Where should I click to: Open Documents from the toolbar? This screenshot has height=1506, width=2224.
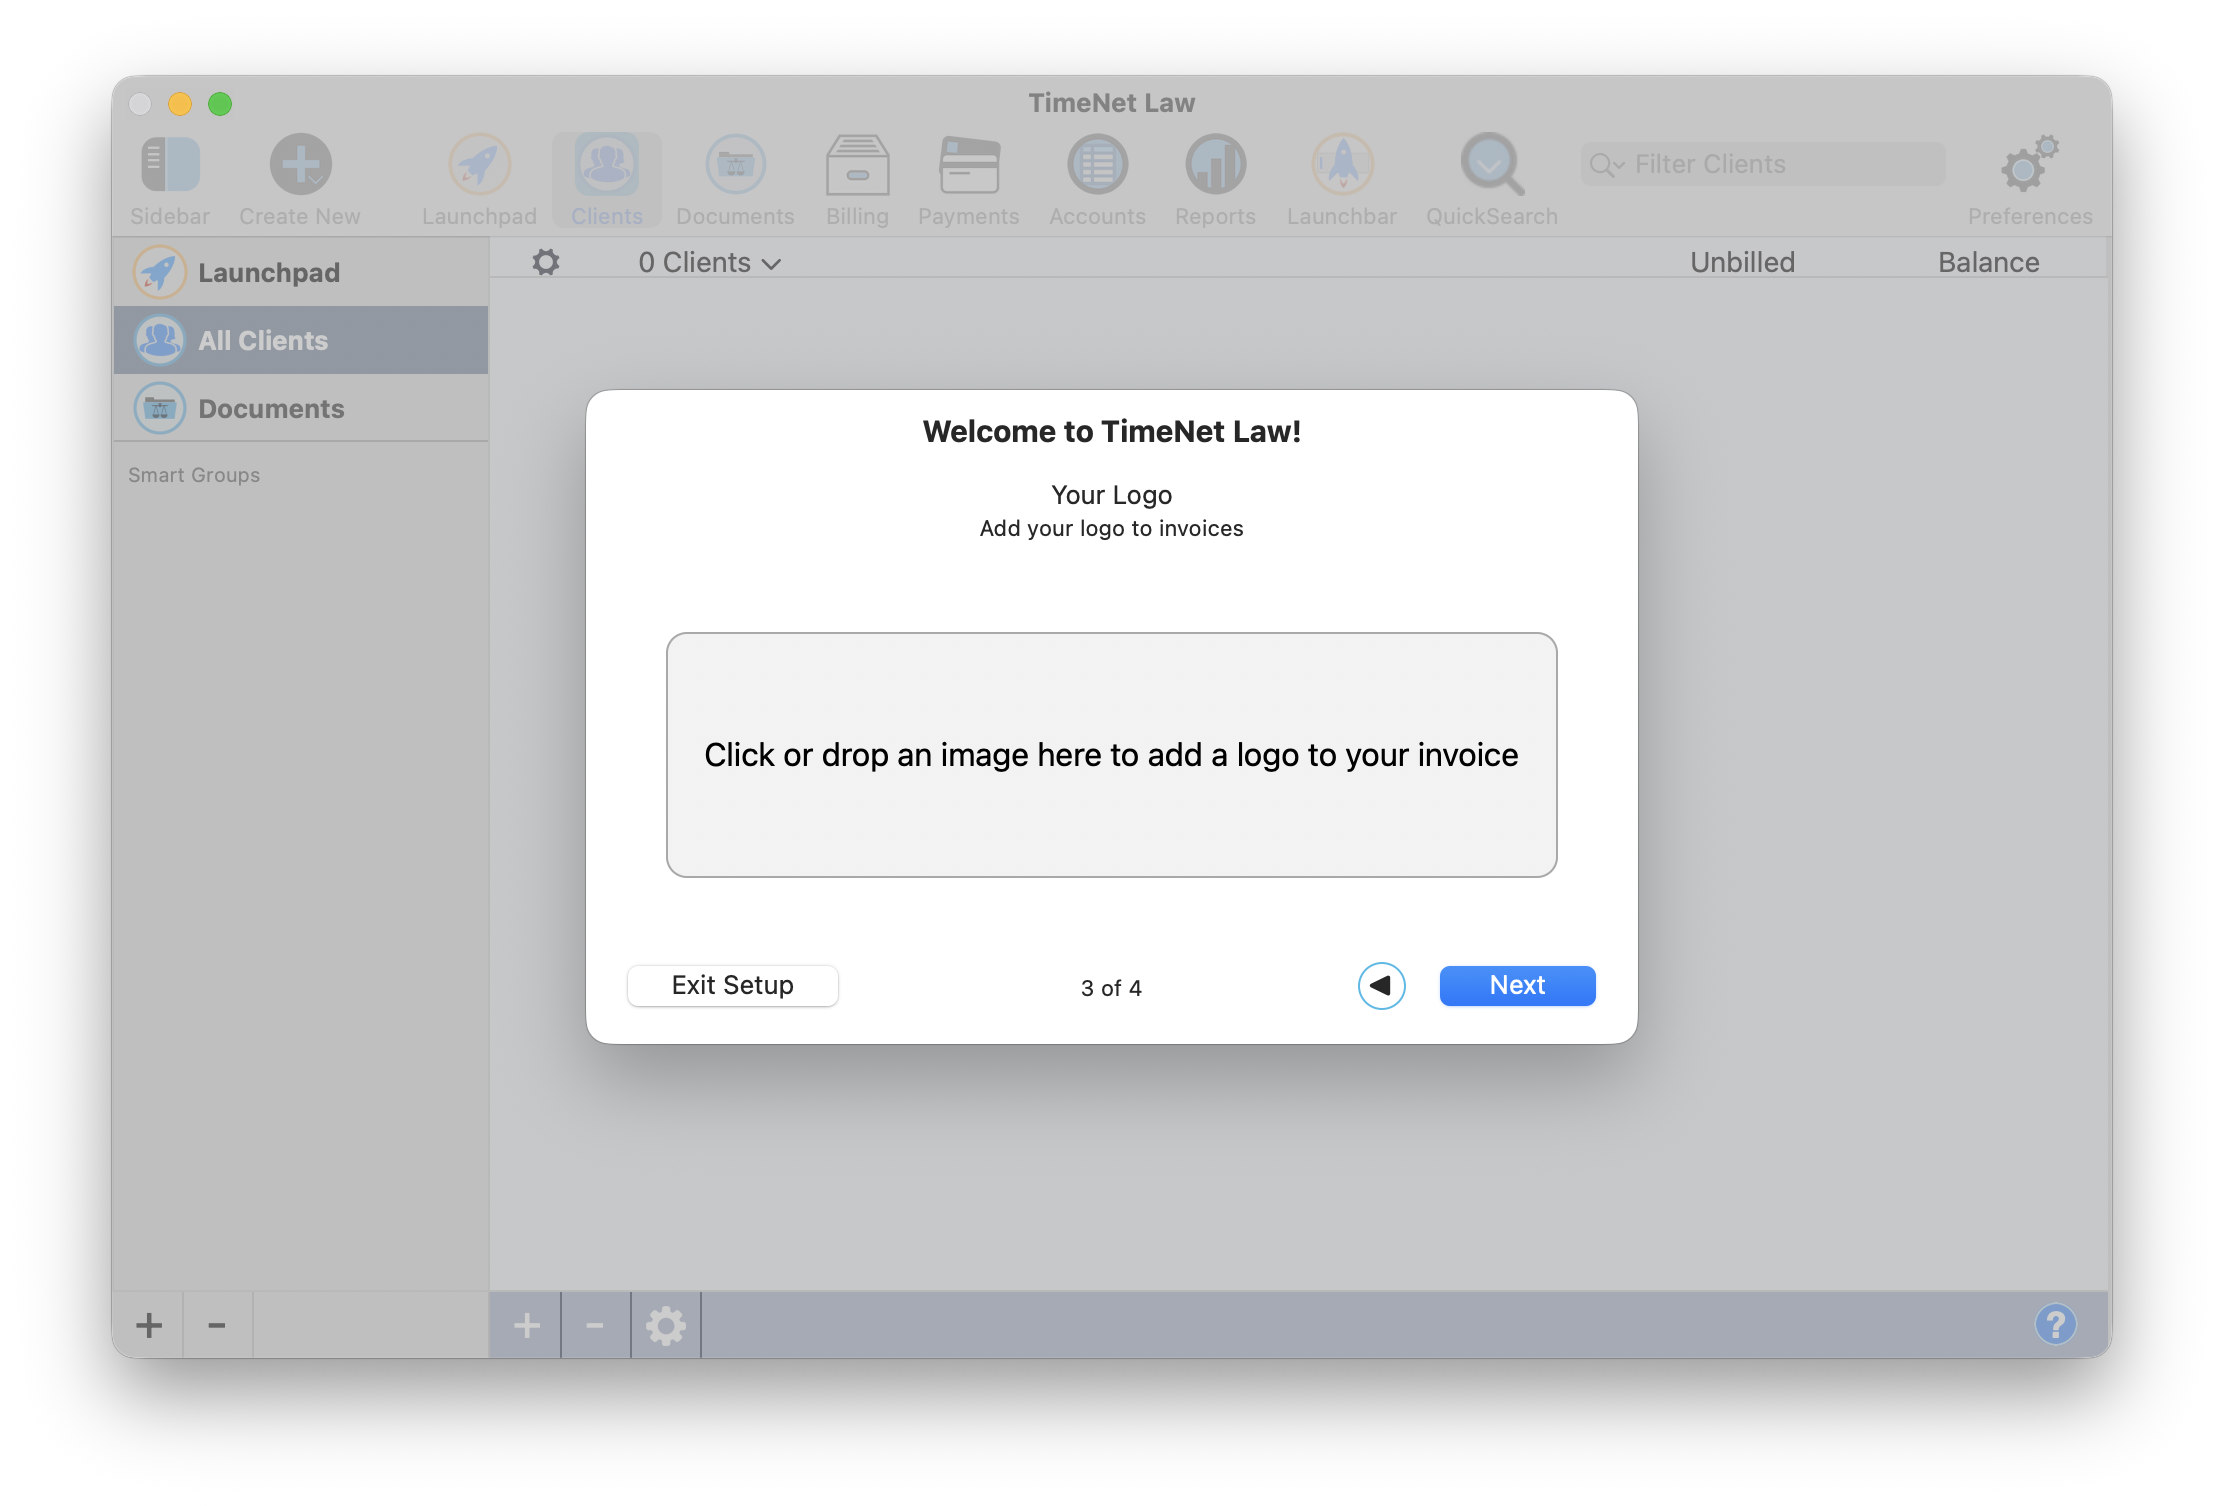coord(736,165)
